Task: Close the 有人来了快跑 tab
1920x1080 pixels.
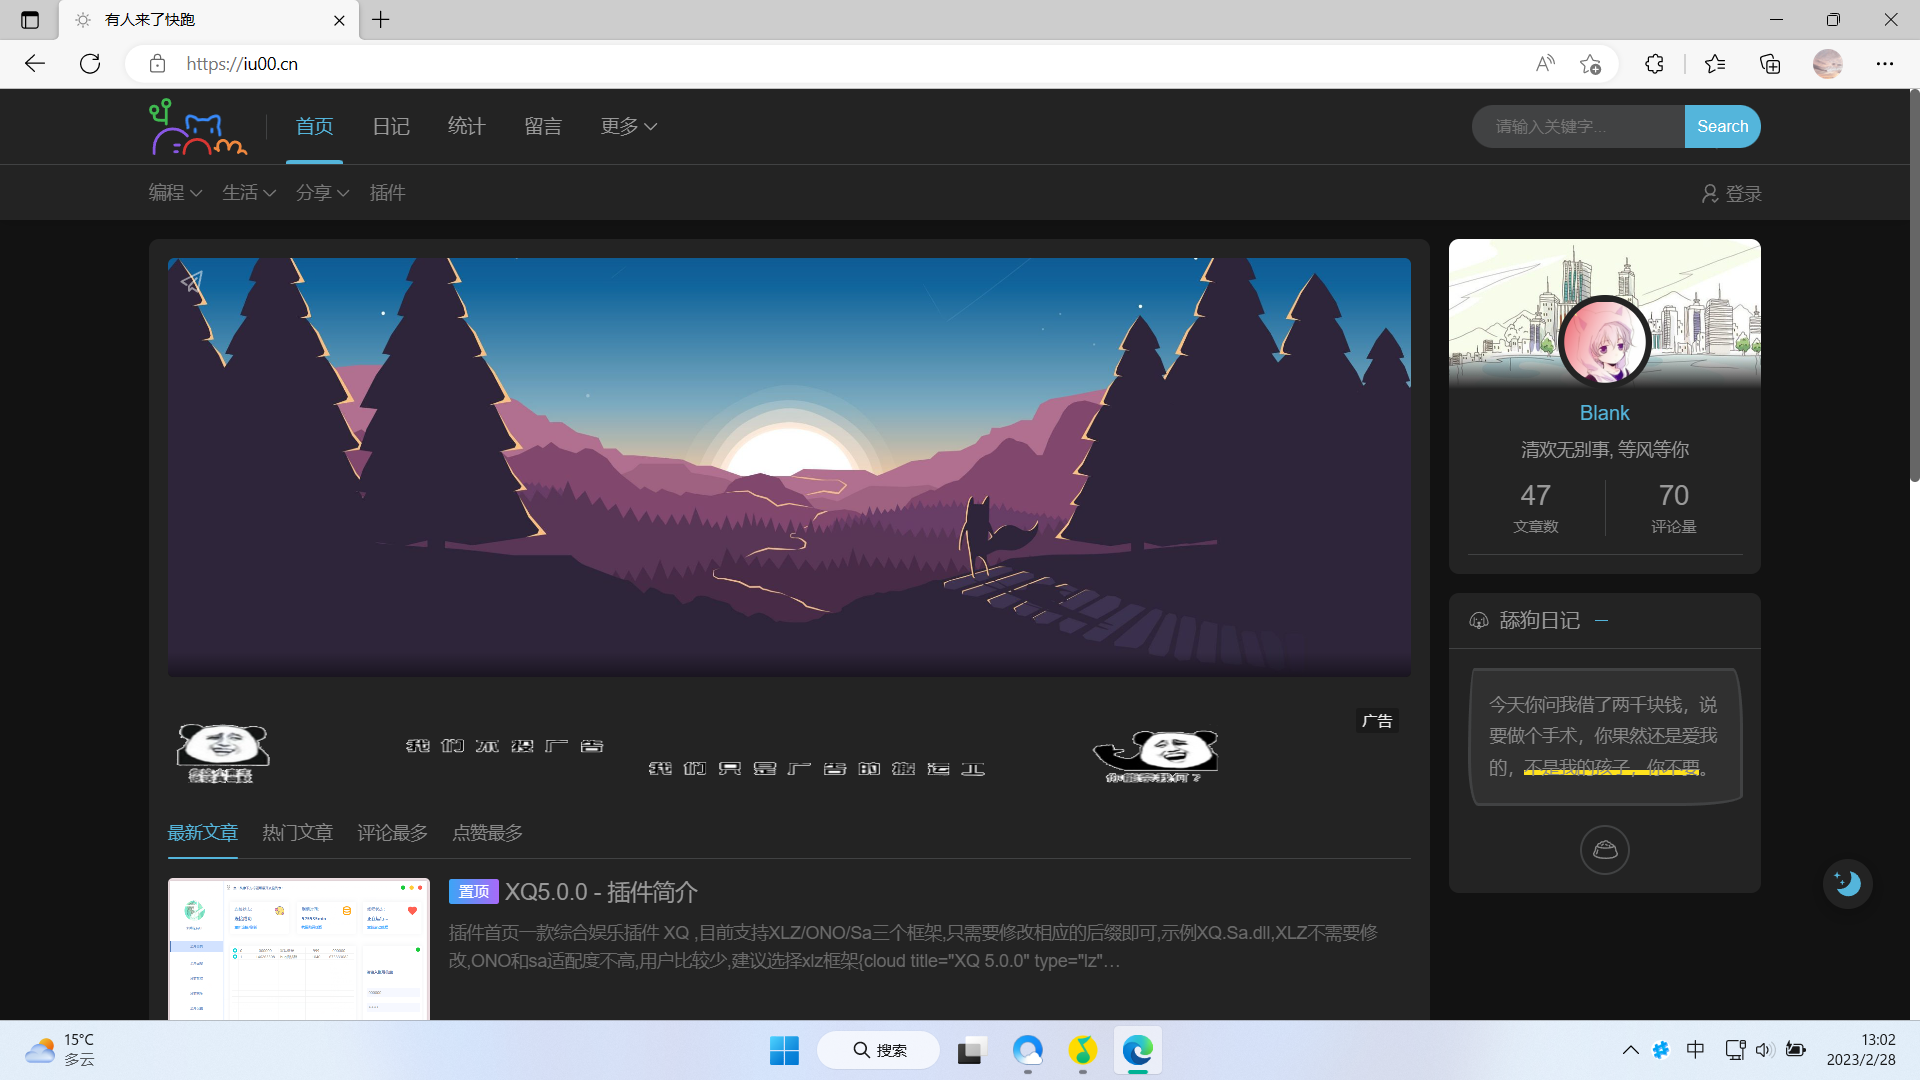Action: click(339, 20)
